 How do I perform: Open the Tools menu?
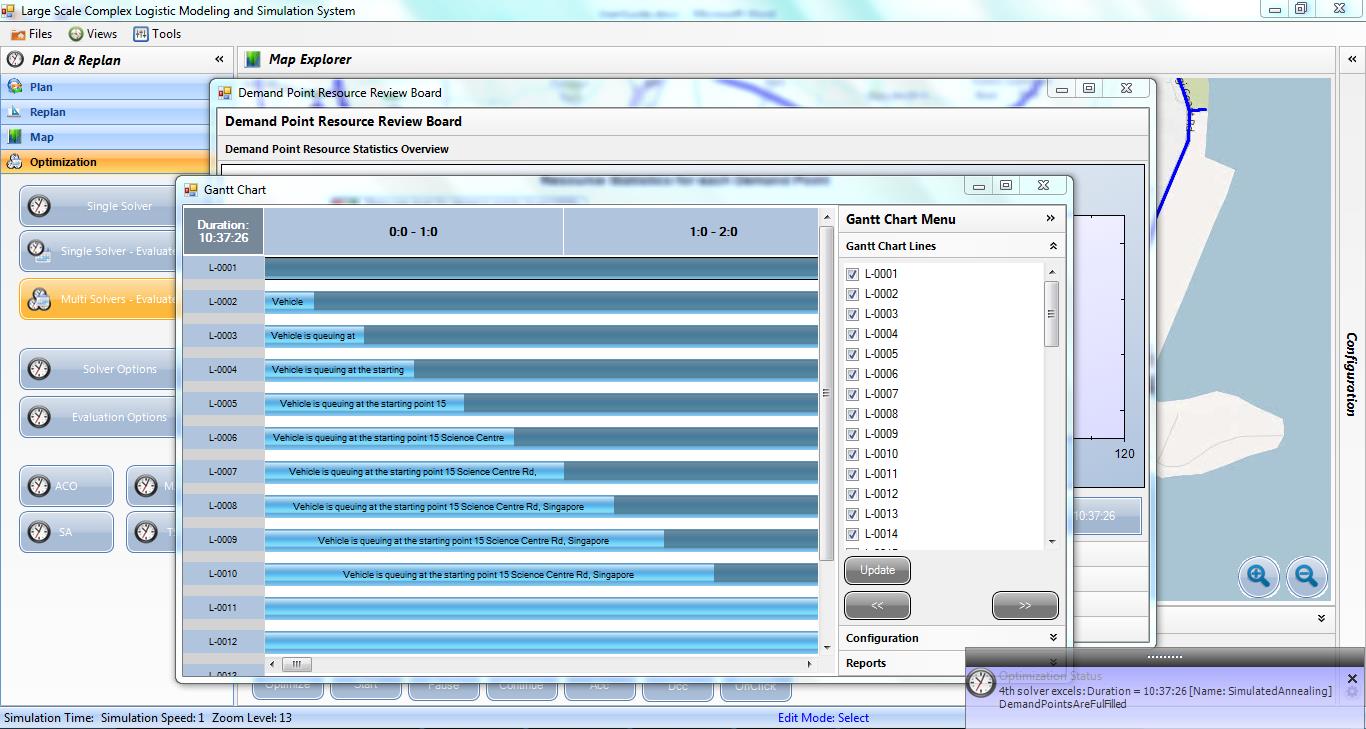157,34
